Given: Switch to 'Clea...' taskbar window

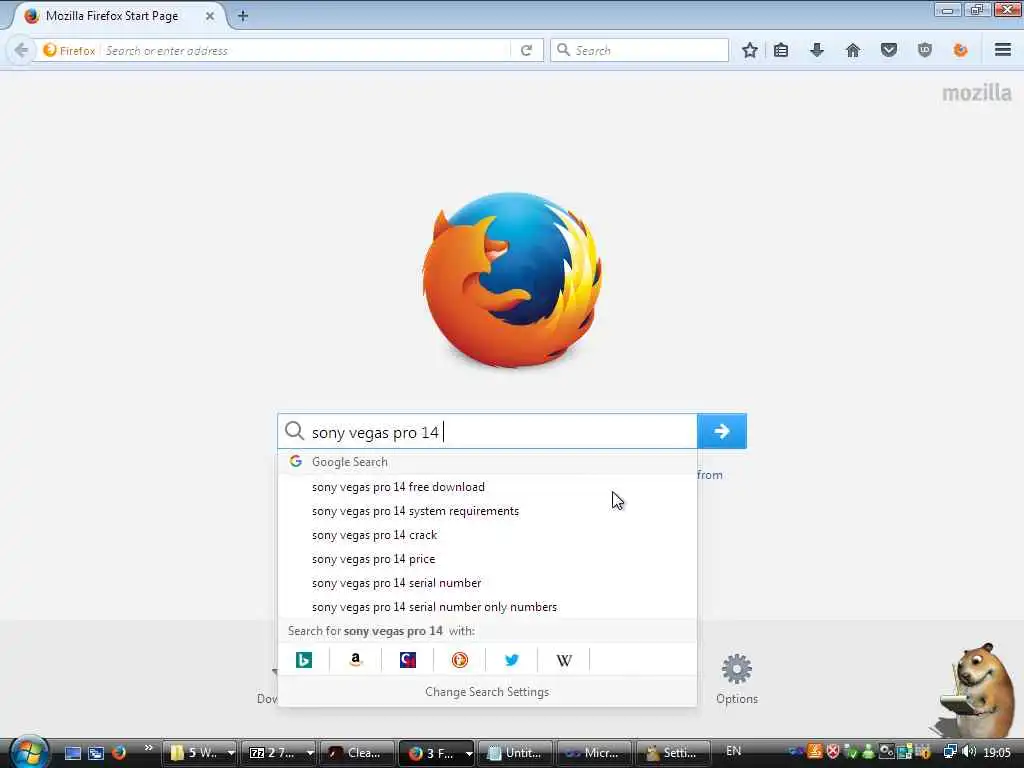Looking at the screenshot, I should [358, 753].
